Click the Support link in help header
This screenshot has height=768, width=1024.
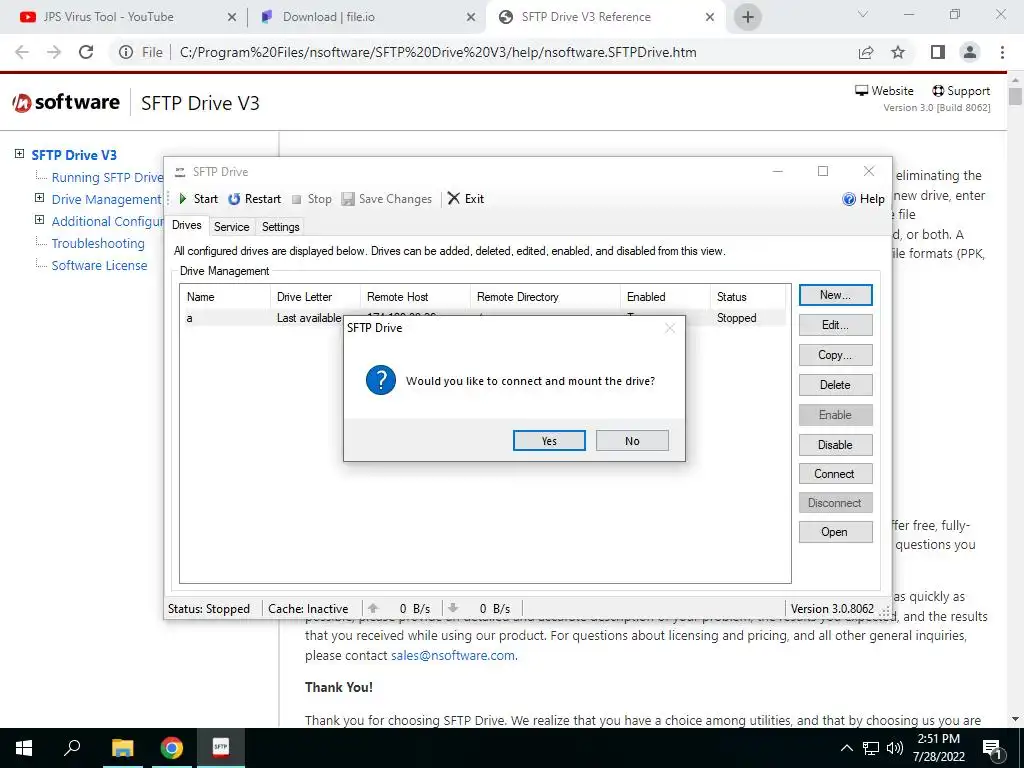click(961, 91)
